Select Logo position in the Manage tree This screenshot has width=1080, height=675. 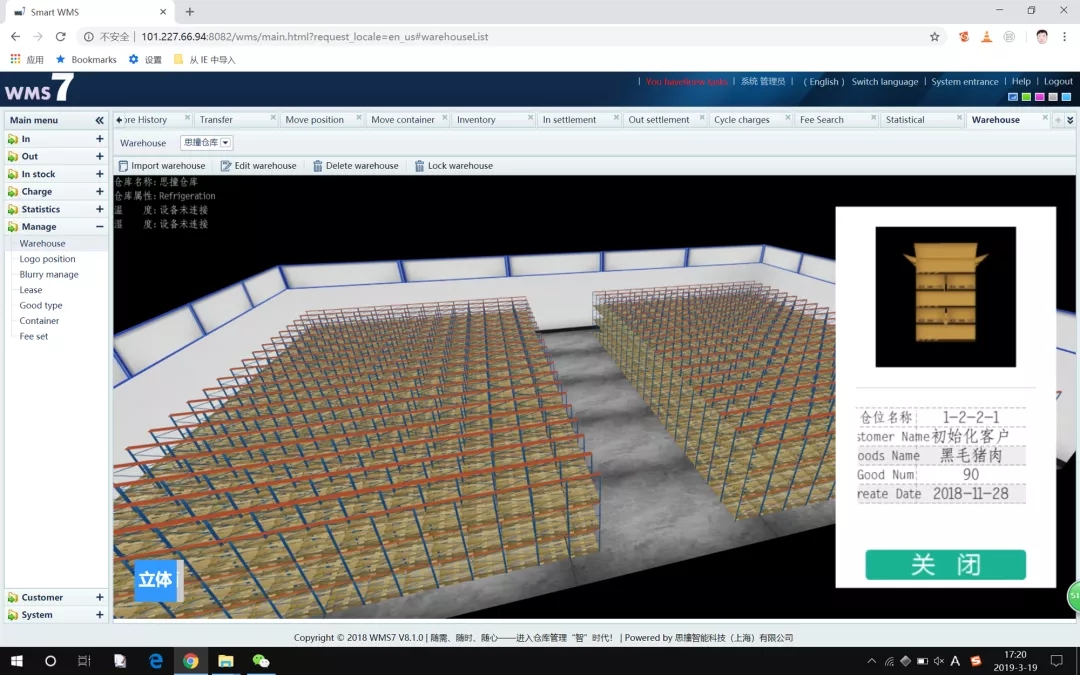point(47,259)
